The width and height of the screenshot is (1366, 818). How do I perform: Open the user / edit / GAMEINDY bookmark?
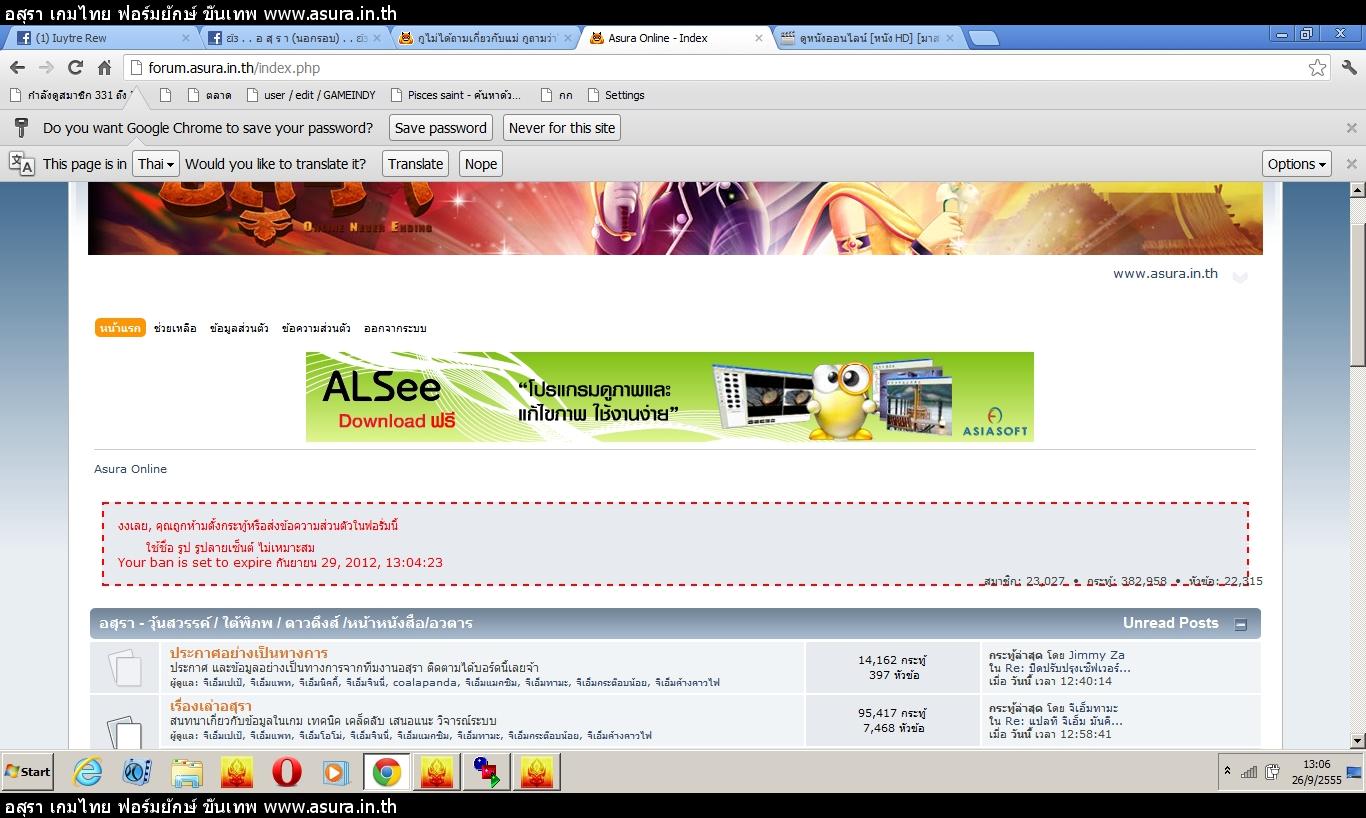pyautogui.click(x=310, y=95)
